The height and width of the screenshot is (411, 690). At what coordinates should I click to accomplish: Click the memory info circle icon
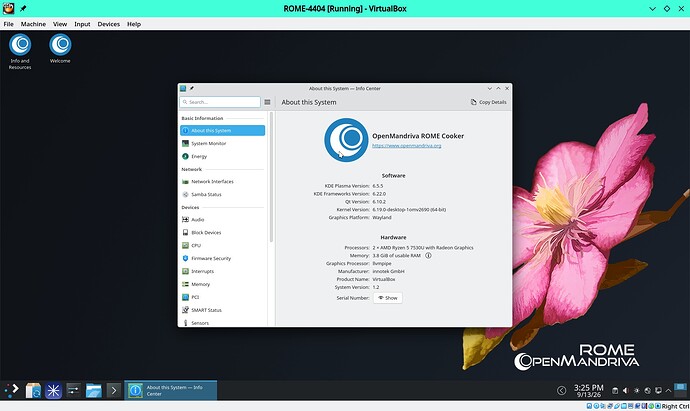coord(428,255)
